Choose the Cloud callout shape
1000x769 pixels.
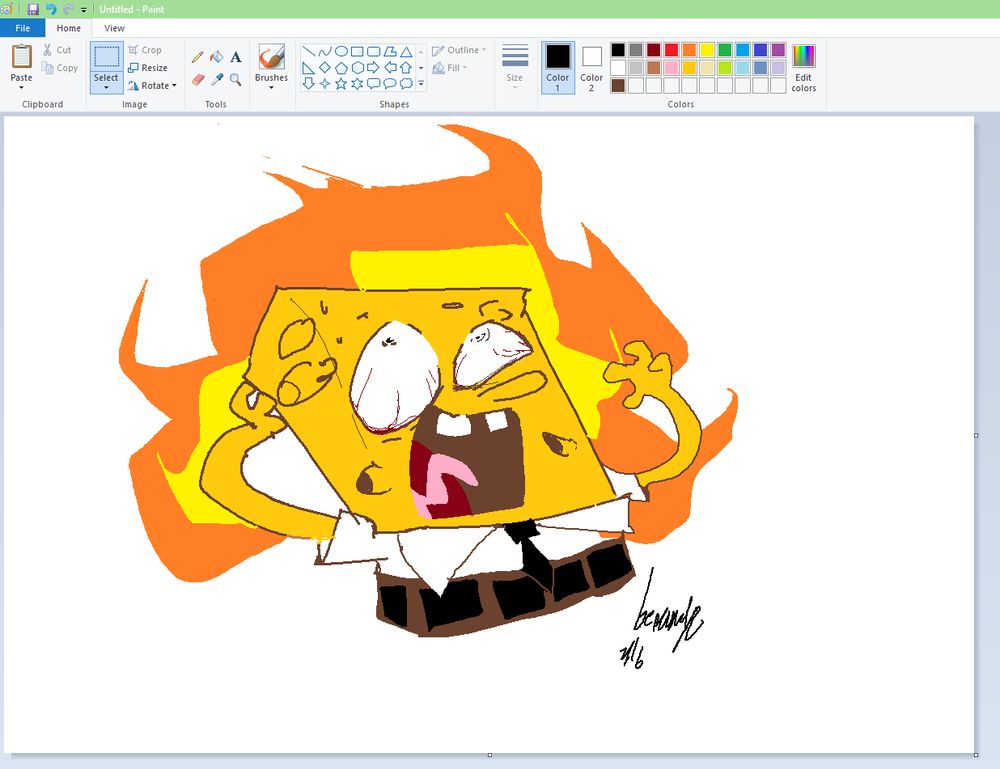coord(406,83)
